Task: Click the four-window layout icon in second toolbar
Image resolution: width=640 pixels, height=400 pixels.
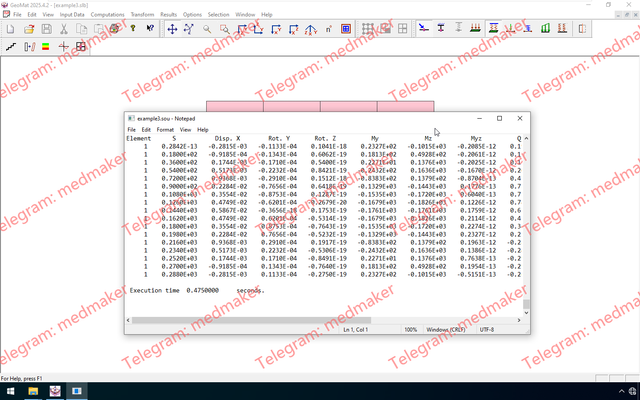Action: (x=81, y=47)
